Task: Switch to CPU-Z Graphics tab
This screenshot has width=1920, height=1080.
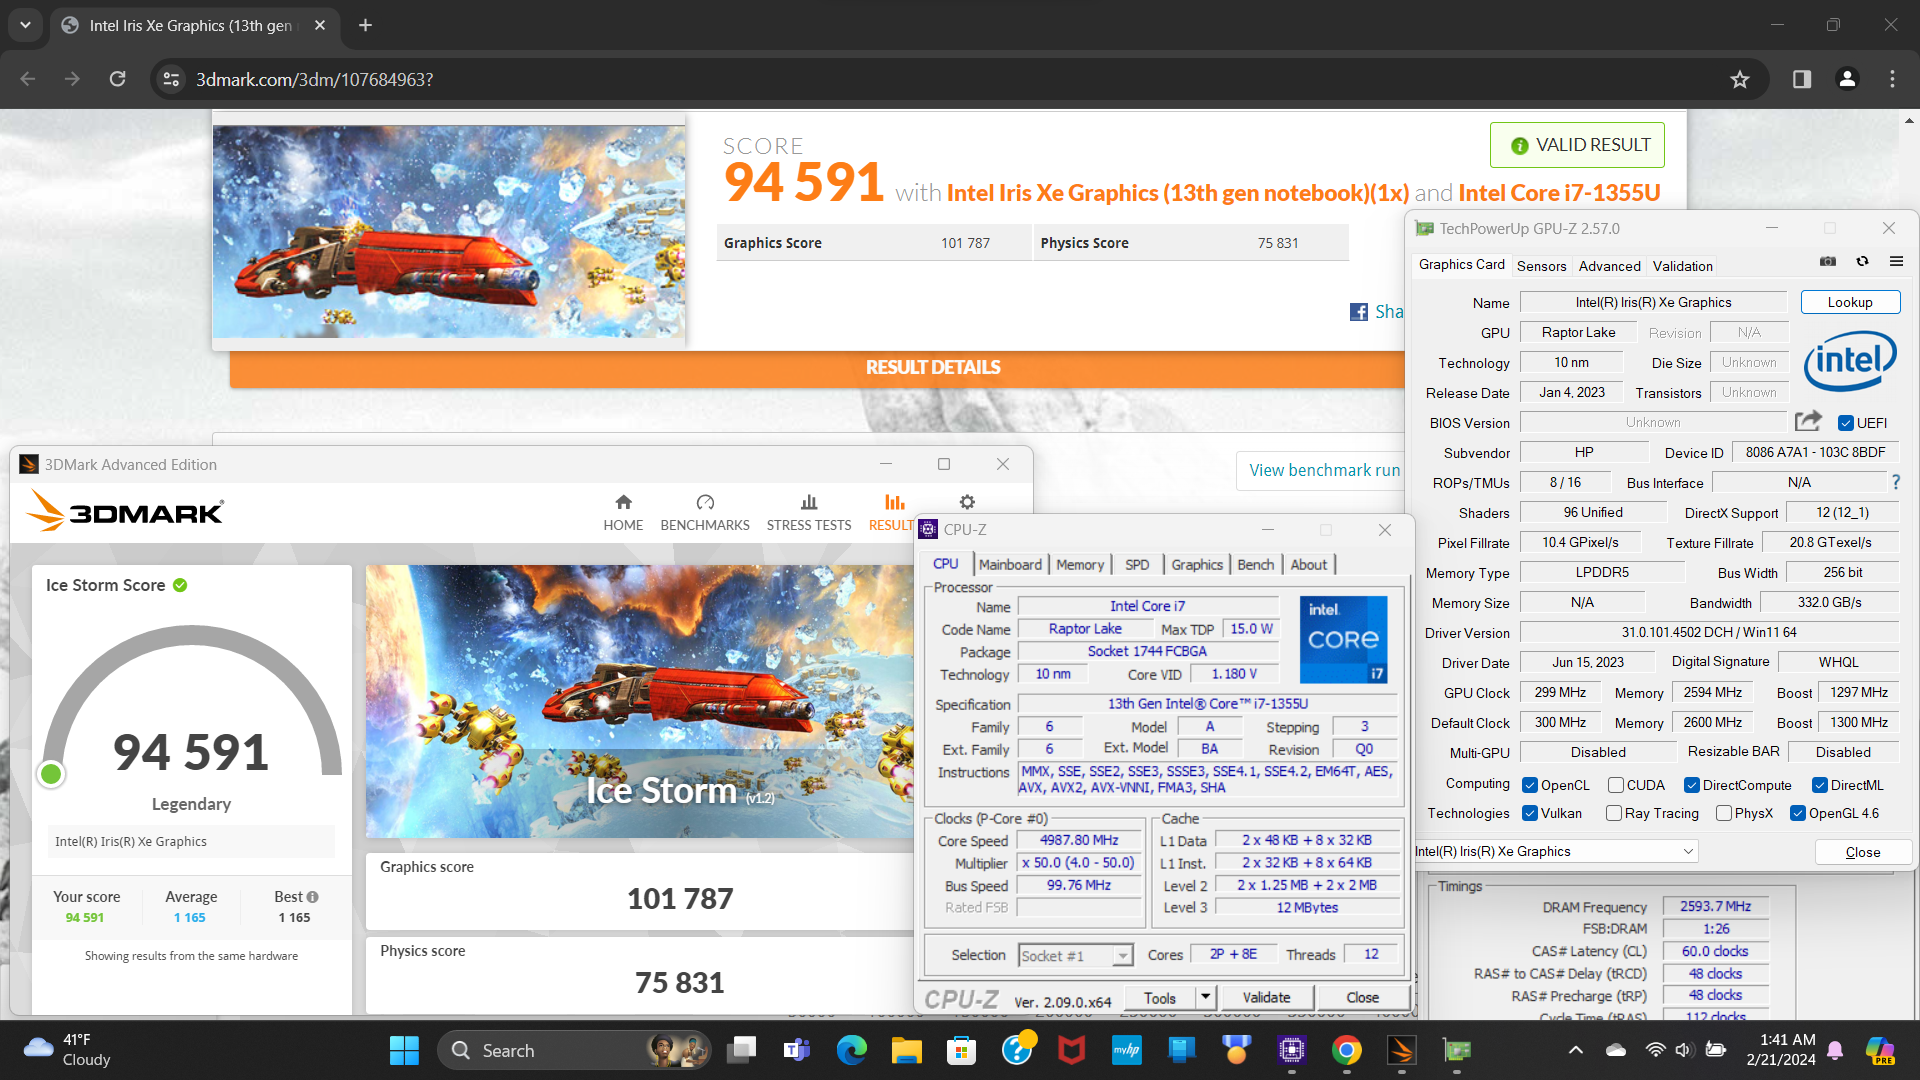Action: point(1197,564)
